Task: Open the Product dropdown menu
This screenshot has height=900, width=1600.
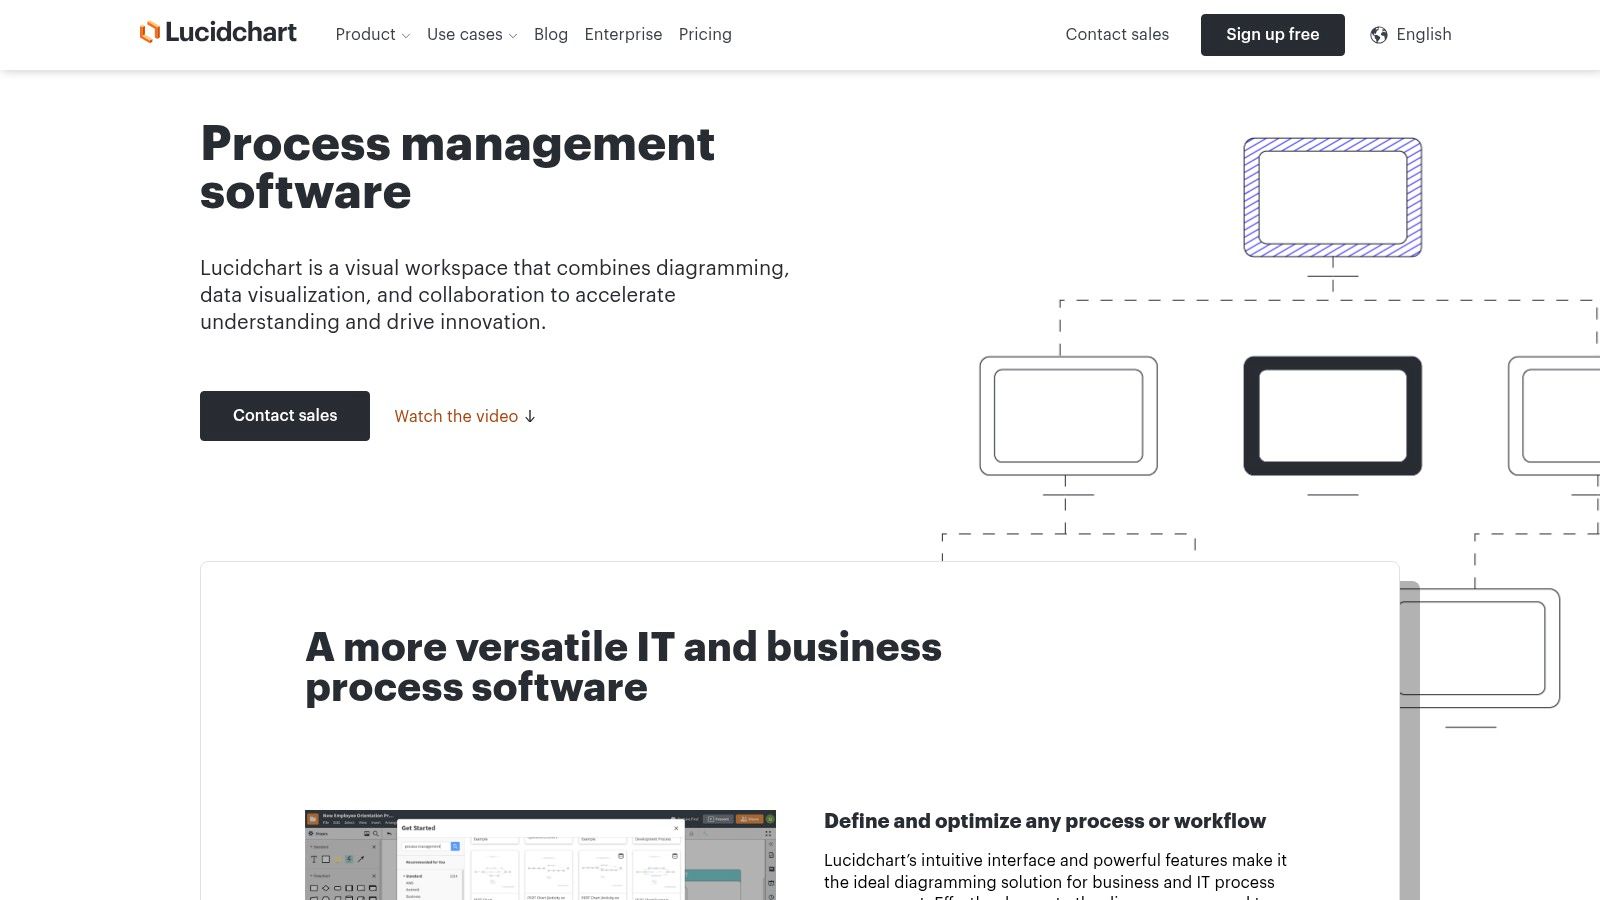Action: [x=372, y=34]
